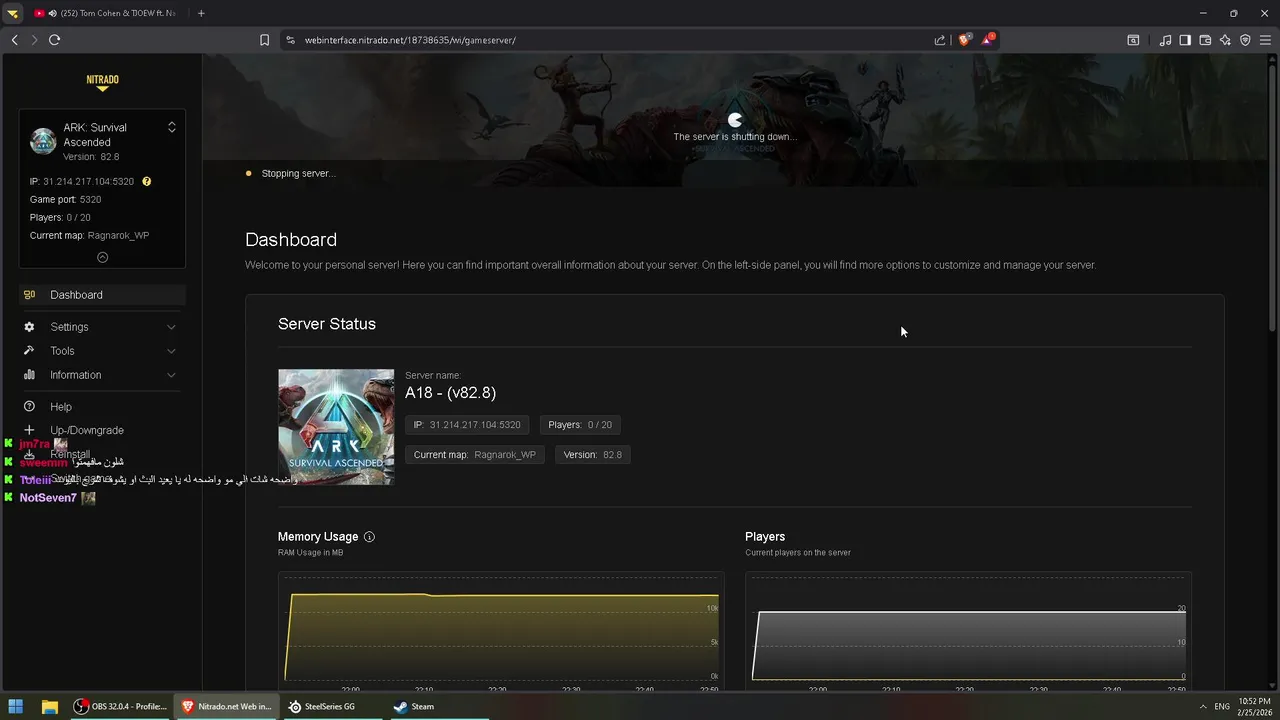Switch to OBS 32.0.4 in taskbar
Image resolution: width=1280 pixels, height=720 pixels.
[x=120, y=706]
